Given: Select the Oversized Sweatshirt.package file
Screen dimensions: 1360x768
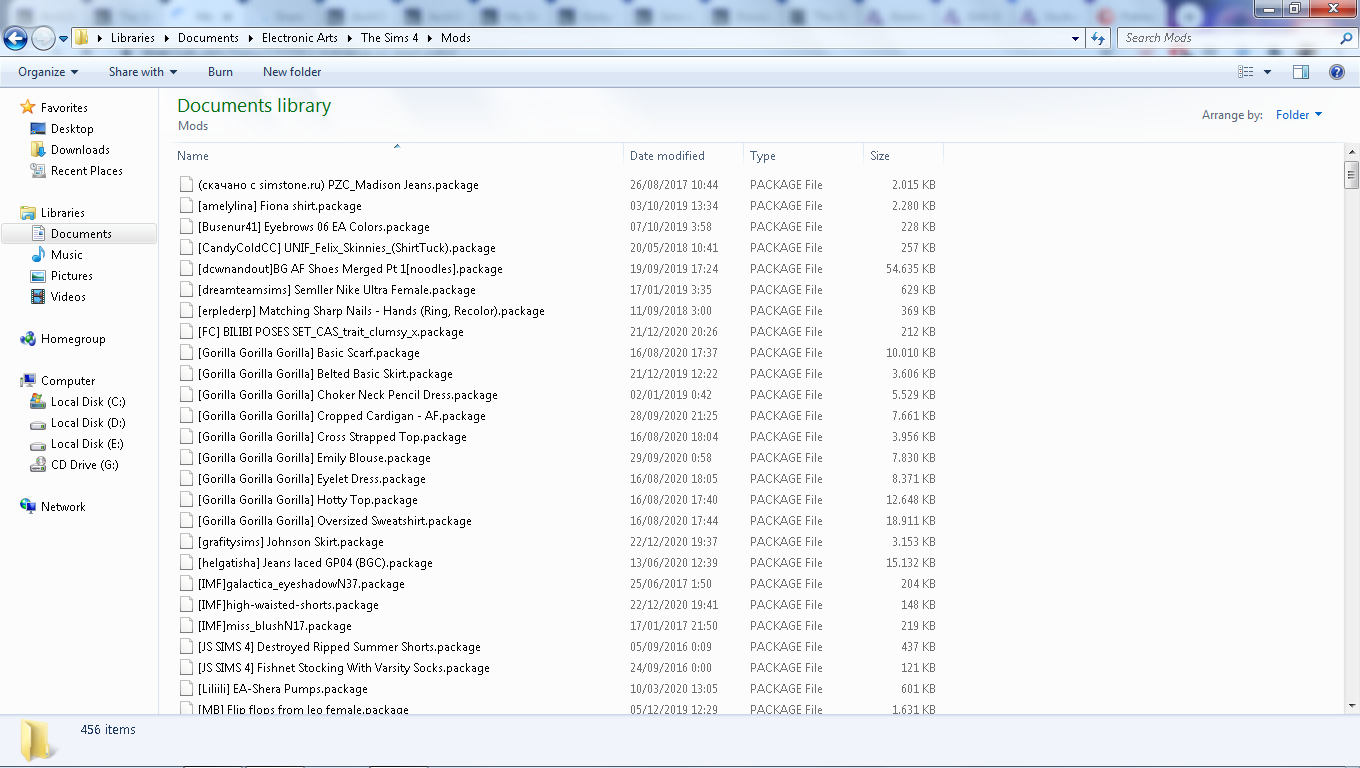Looking at the screenshot, I should [335, 521].
